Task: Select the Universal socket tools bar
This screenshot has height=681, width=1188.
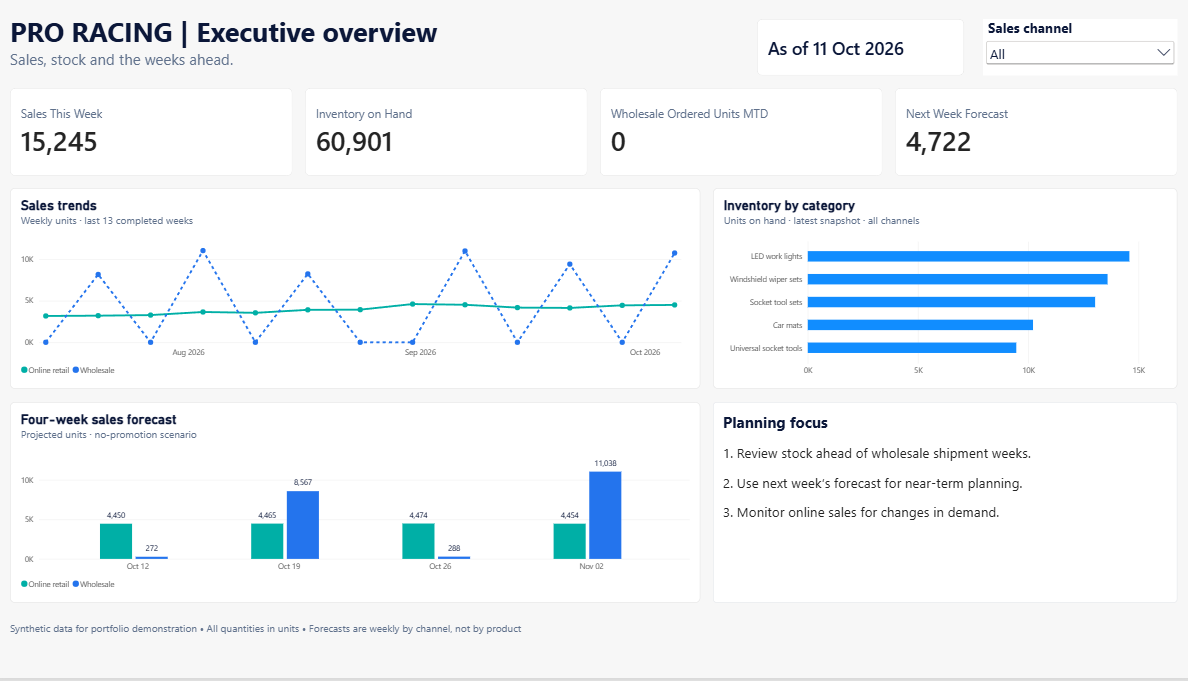Action: [x=912, y=348]
